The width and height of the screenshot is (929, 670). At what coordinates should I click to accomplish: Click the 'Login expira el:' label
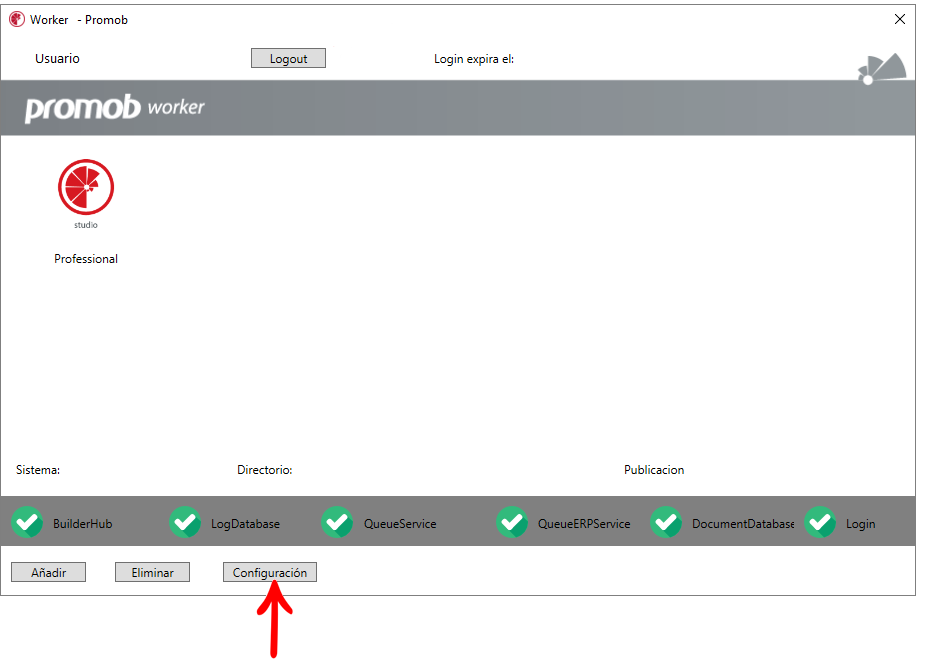474,59
